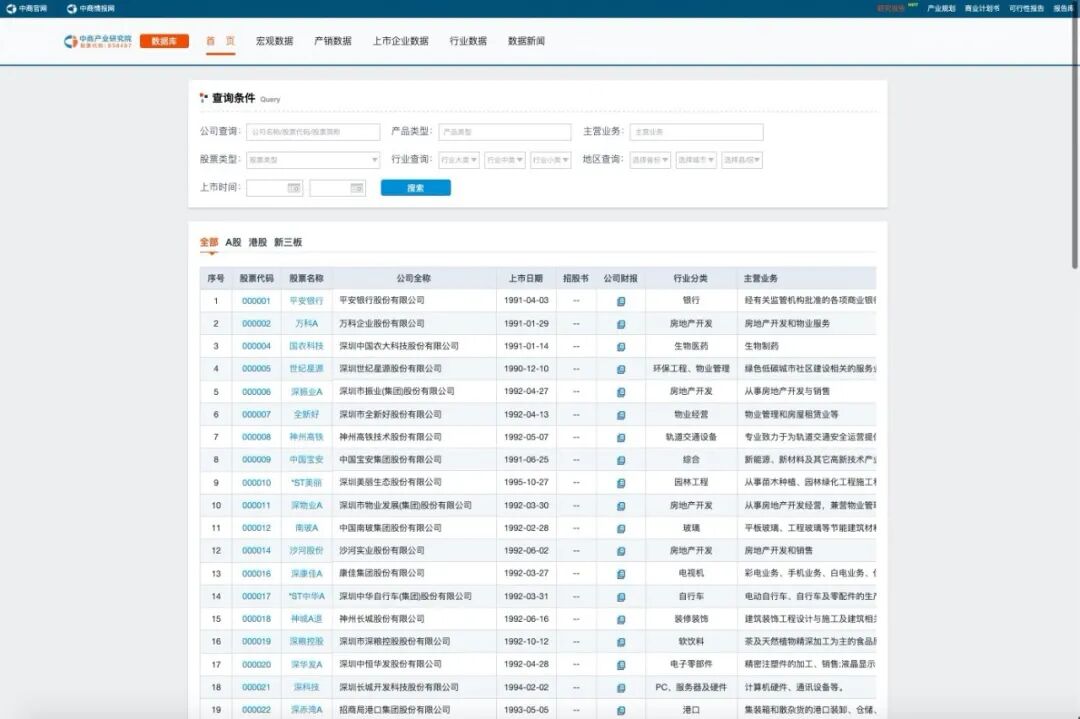Expand the 股票类型 dropdown

tap(313, 160)
